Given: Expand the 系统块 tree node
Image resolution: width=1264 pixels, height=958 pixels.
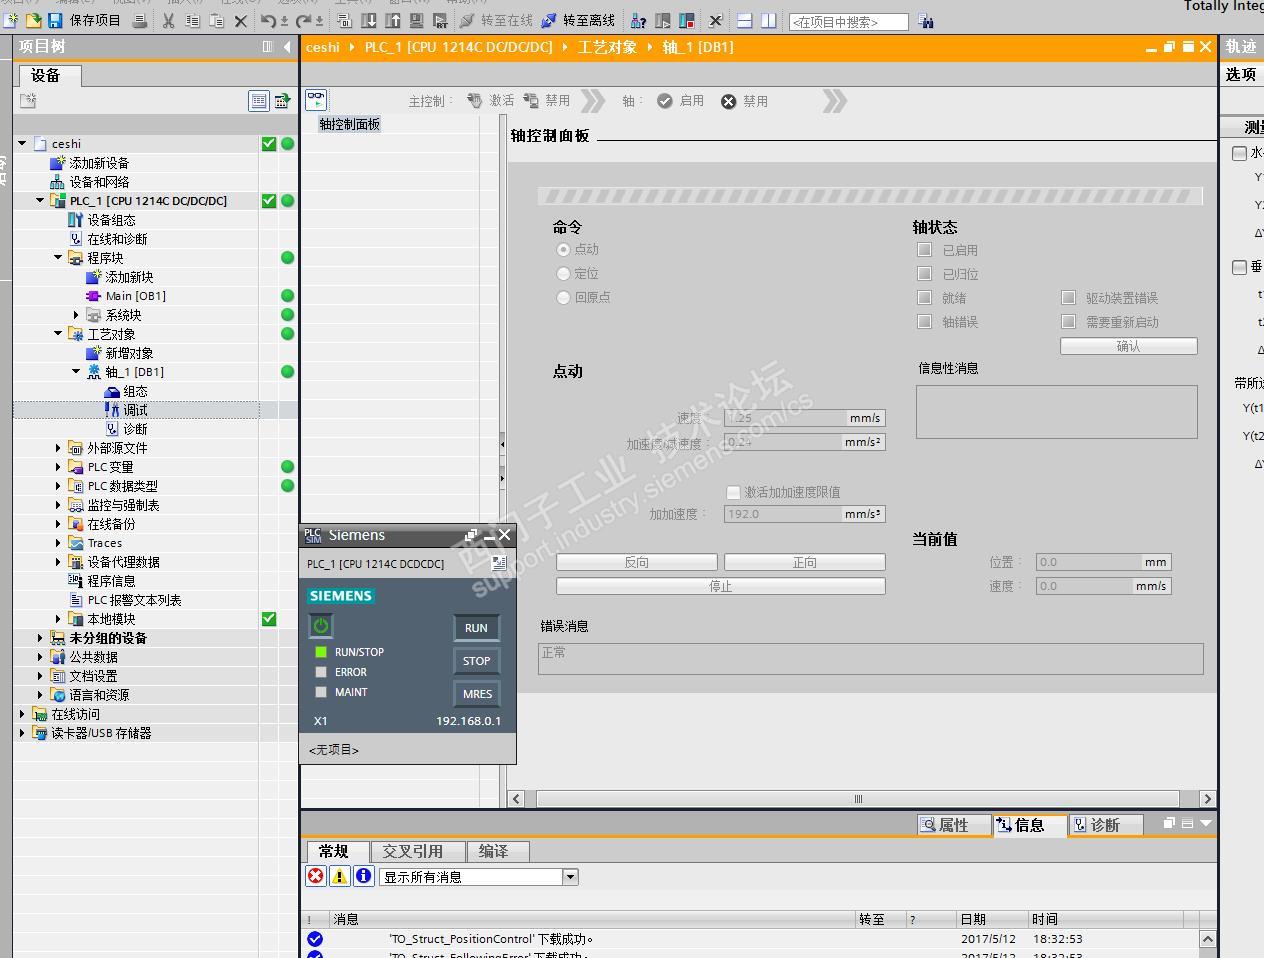Looking at the screenshot, I should 76,315.
